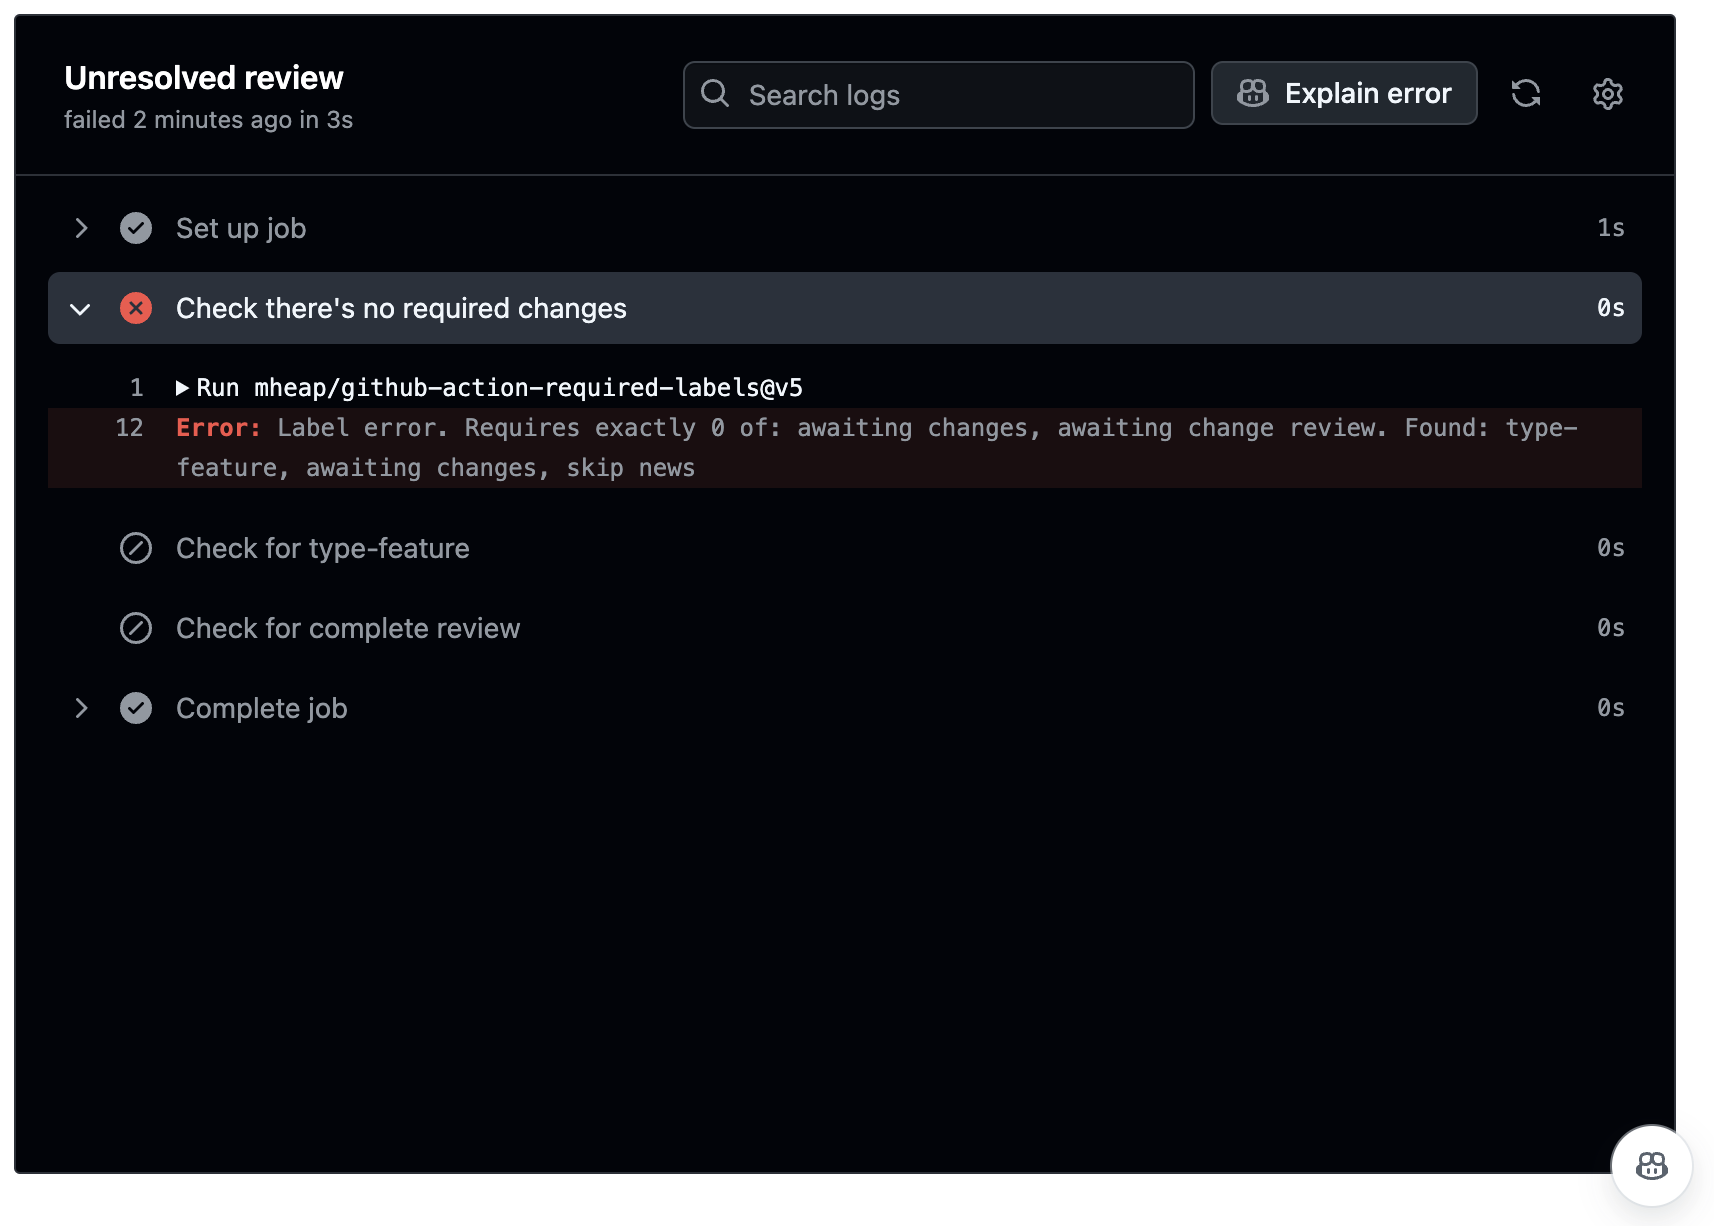Screen dimensions: 1714x1226
Task: Click the Copilot icon in Explain error button
Action: point(1253,93)
